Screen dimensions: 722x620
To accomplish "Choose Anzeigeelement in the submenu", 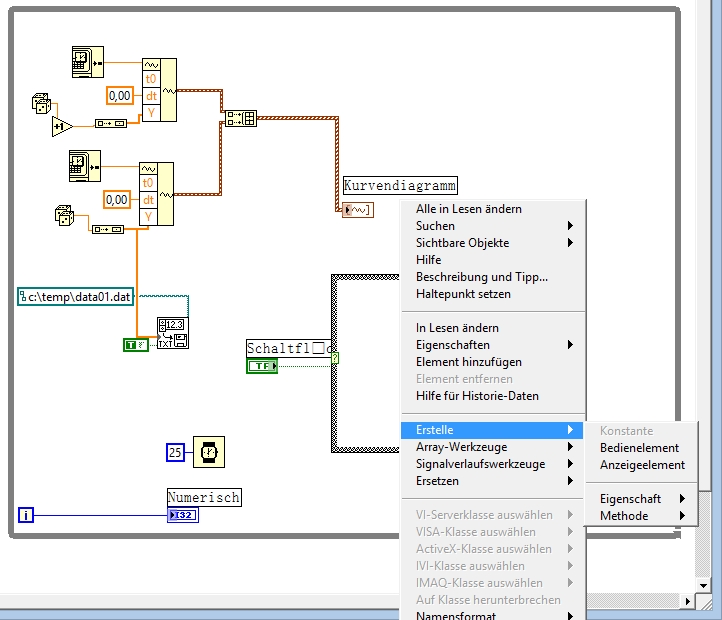I will pos(642,465).
